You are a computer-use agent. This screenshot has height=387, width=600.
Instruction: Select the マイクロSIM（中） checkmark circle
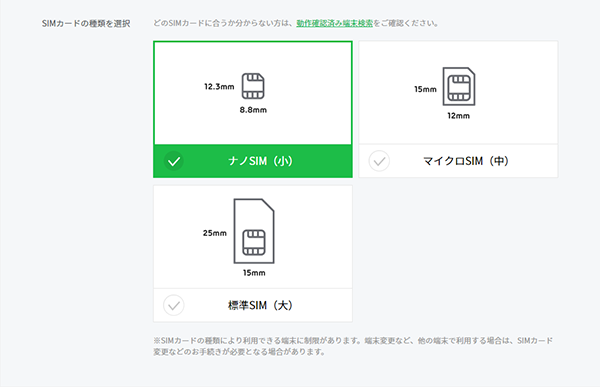tap(379, 161)
